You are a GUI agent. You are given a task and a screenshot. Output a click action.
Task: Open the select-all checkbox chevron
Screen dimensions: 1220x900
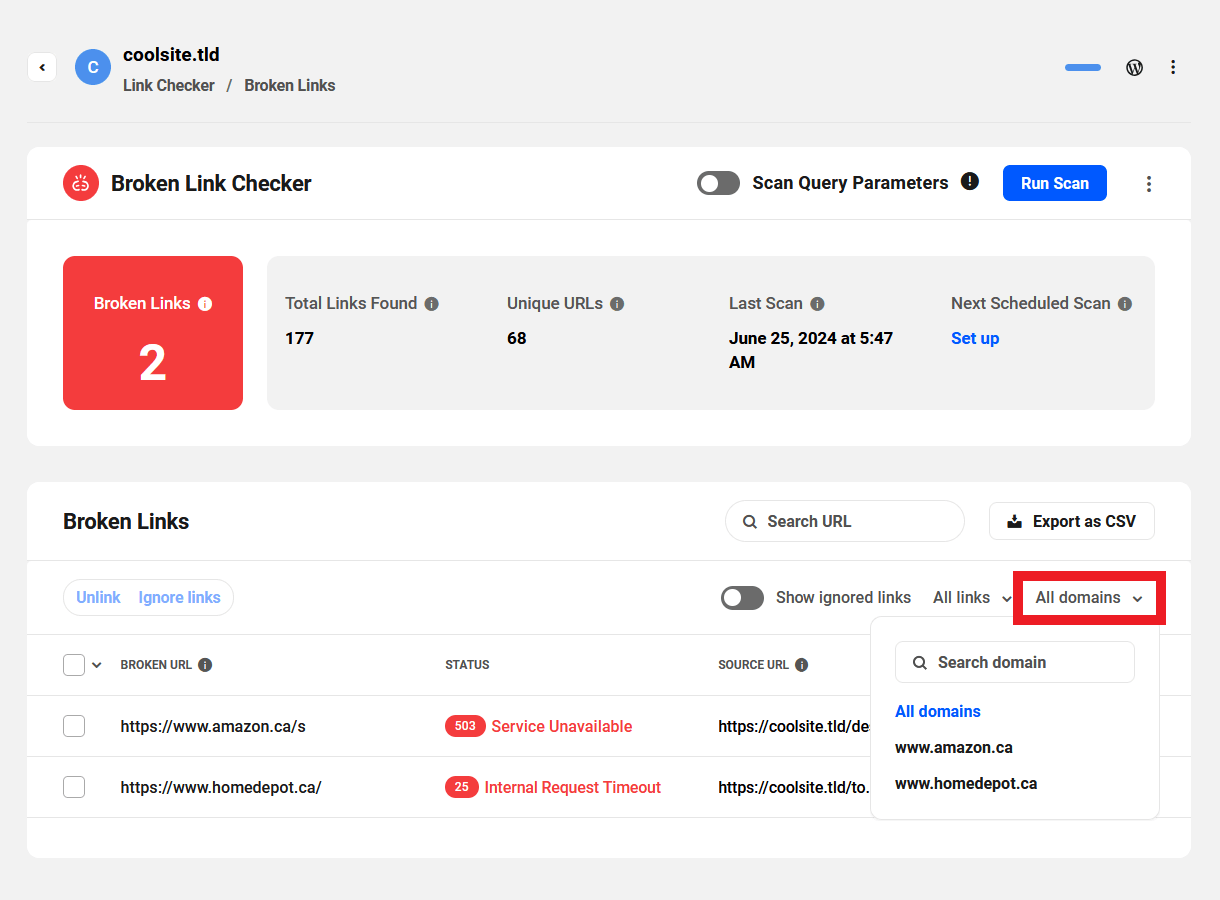click(x=97, y=665)
